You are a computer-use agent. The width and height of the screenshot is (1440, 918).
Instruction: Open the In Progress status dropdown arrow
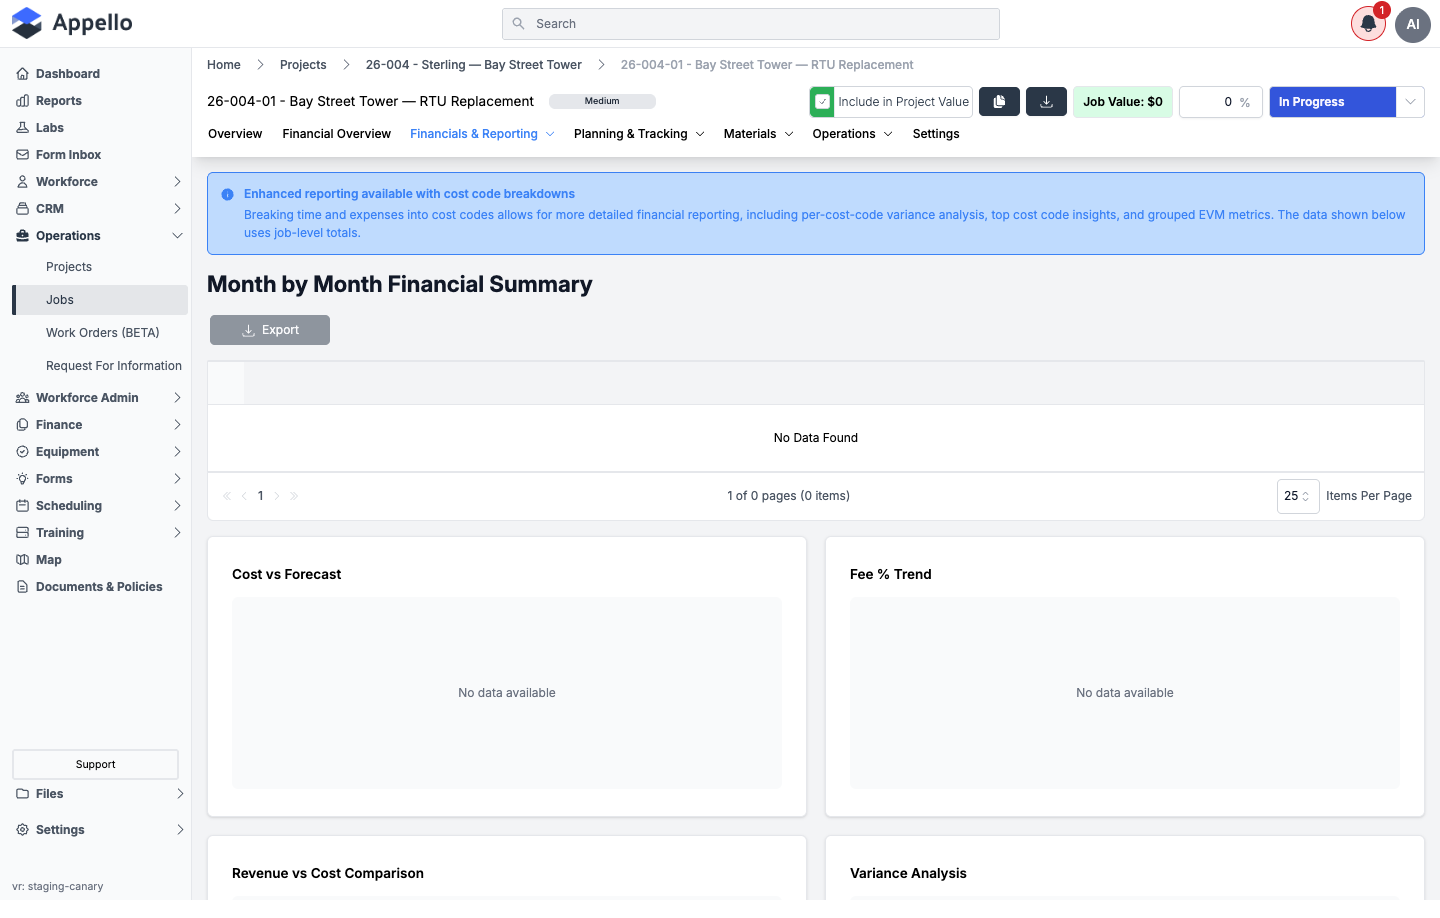[x=1410, y=102]
